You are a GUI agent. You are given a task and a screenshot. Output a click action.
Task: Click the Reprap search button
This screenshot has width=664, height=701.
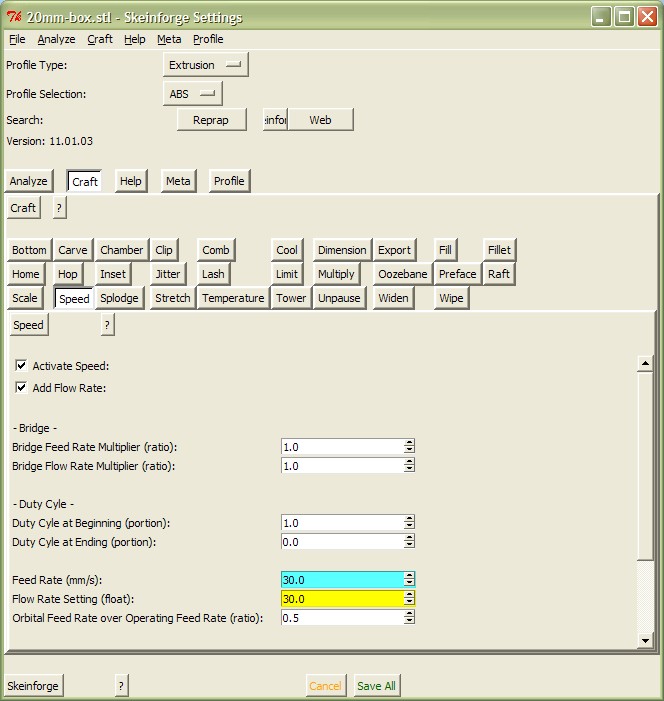pyautogui.click(x=211, y=120)
